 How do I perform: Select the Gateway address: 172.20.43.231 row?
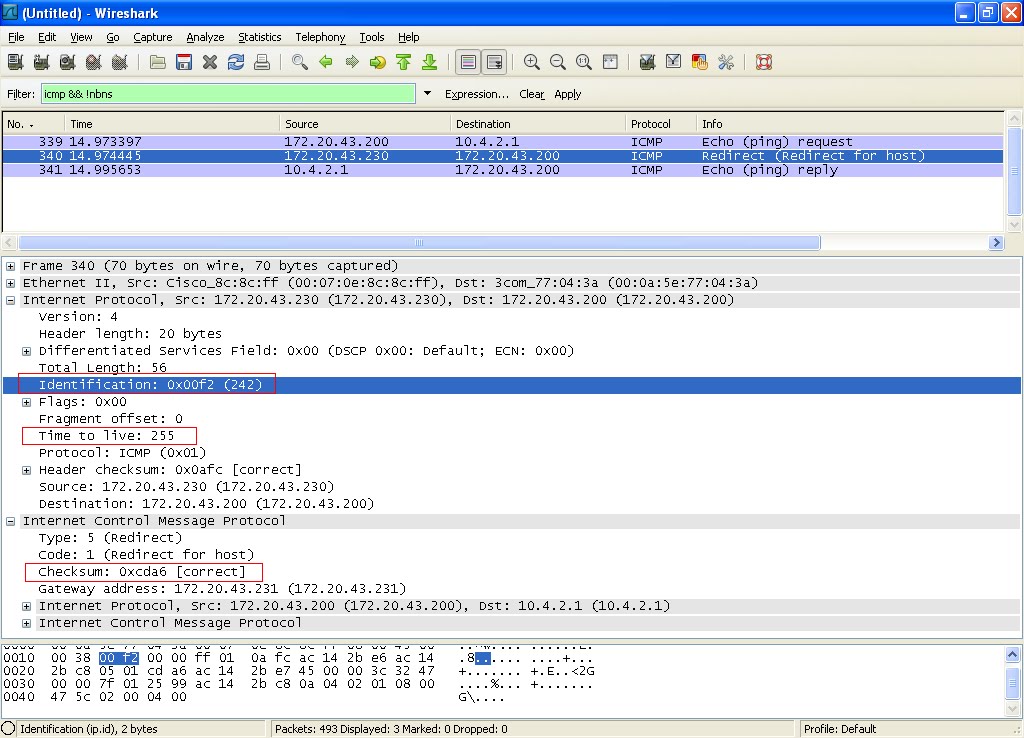click(512, 588)
